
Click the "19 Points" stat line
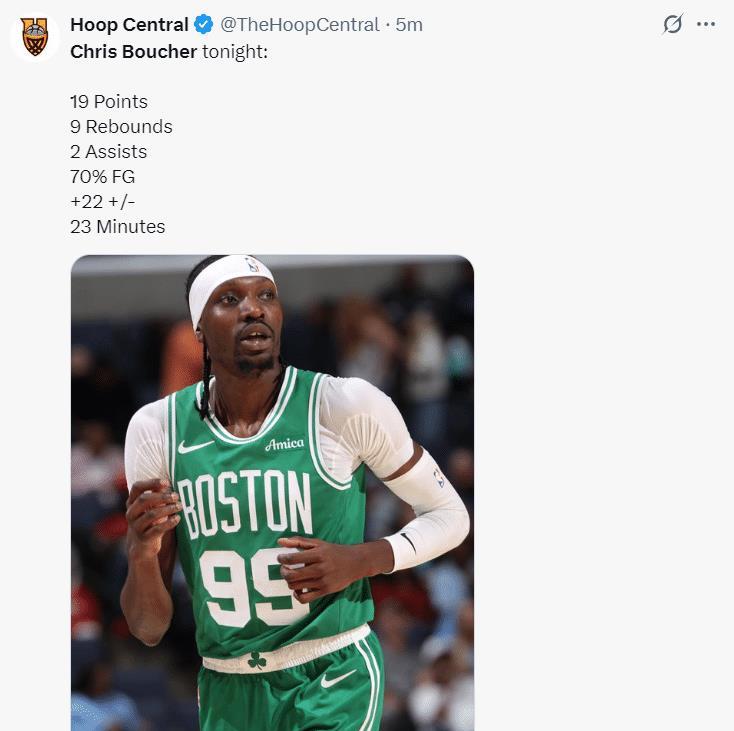(x=109, y=102)
